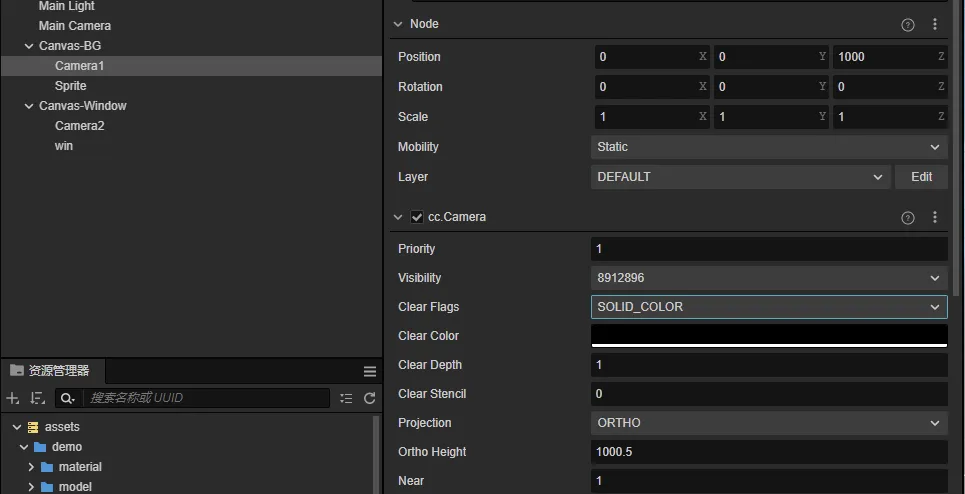The height and width of the screenshot is (494, 965).
Task: Edit the Rotation Y field
Action: [771, 87]
